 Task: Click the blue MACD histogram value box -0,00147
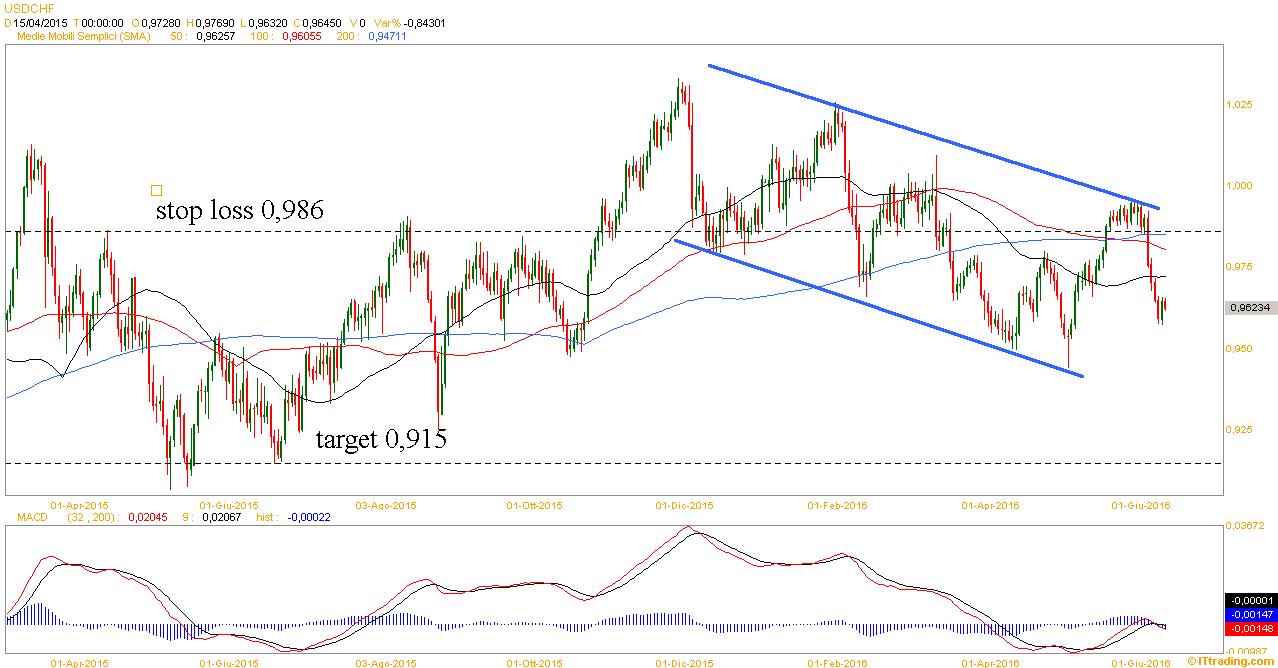tap(1250, 614)
